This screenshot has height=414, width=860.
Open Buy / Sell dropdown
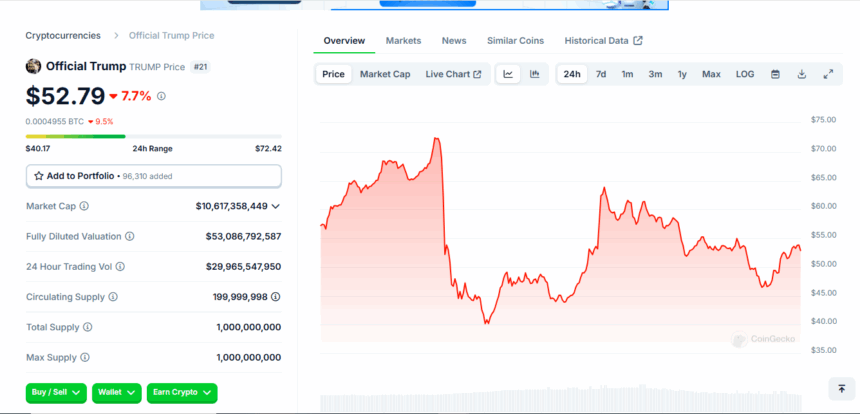[x=56, y=393]
